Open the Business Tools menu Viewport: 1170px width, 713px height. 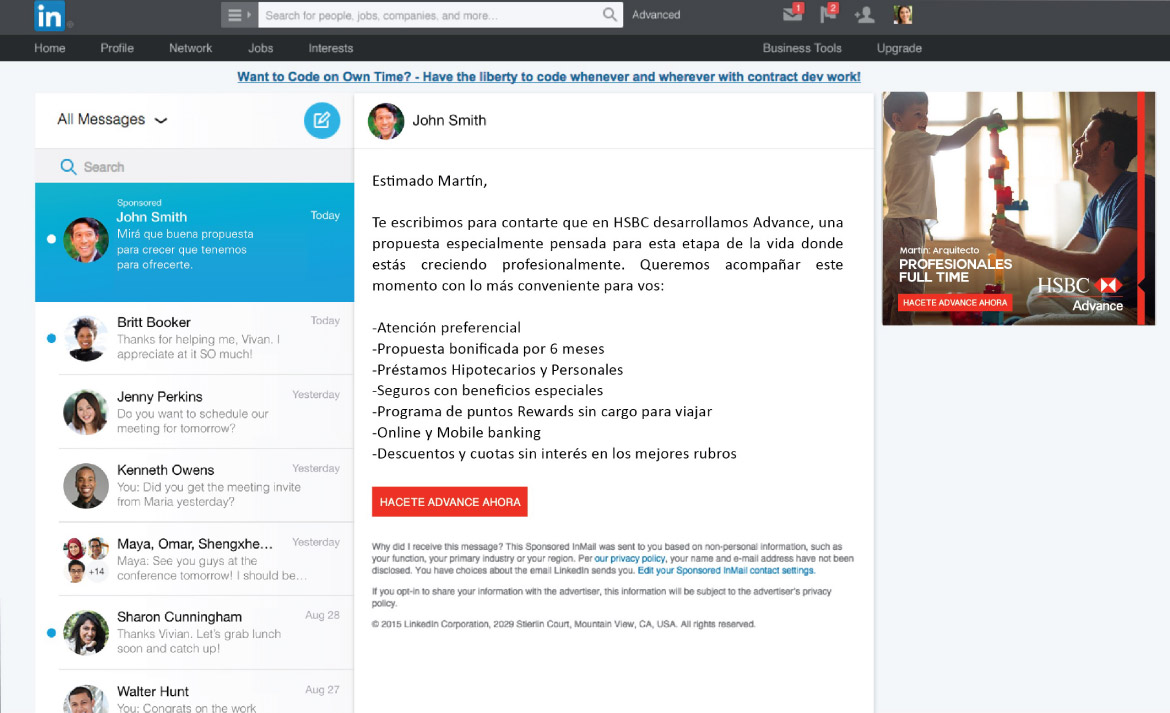[802, 48]
